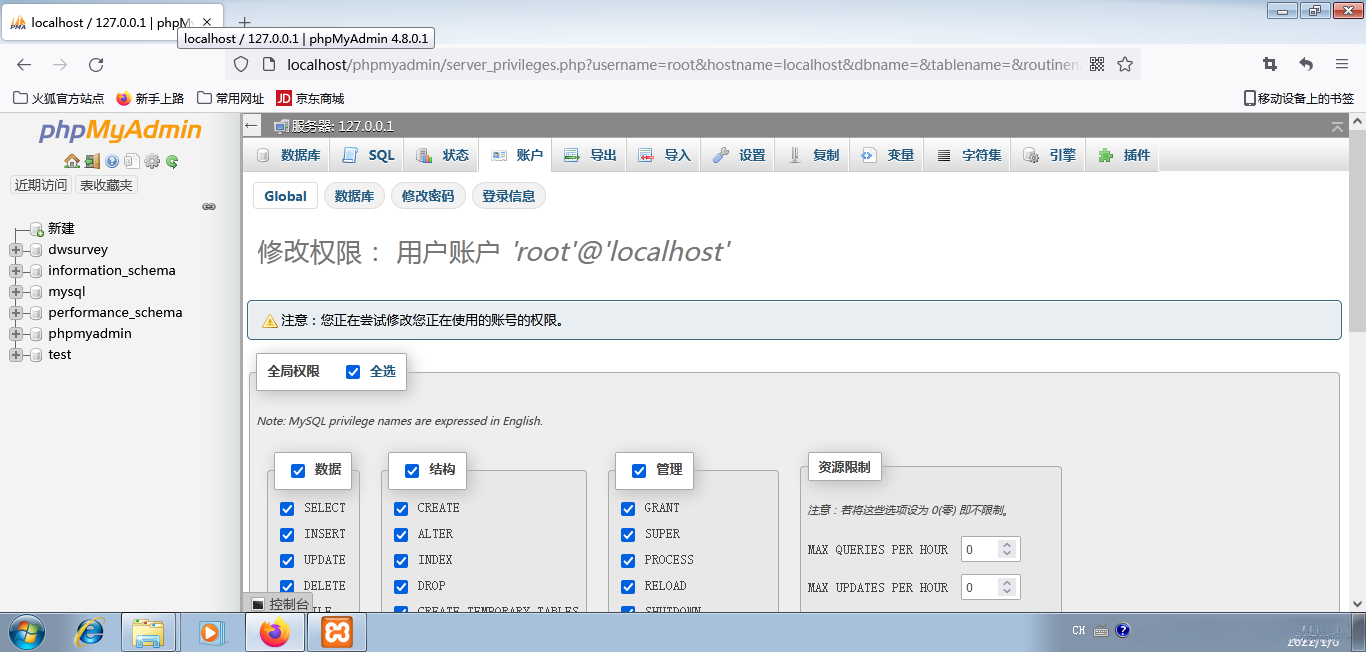
Task: Expand the mysql database tree
Action: (16, 292)
